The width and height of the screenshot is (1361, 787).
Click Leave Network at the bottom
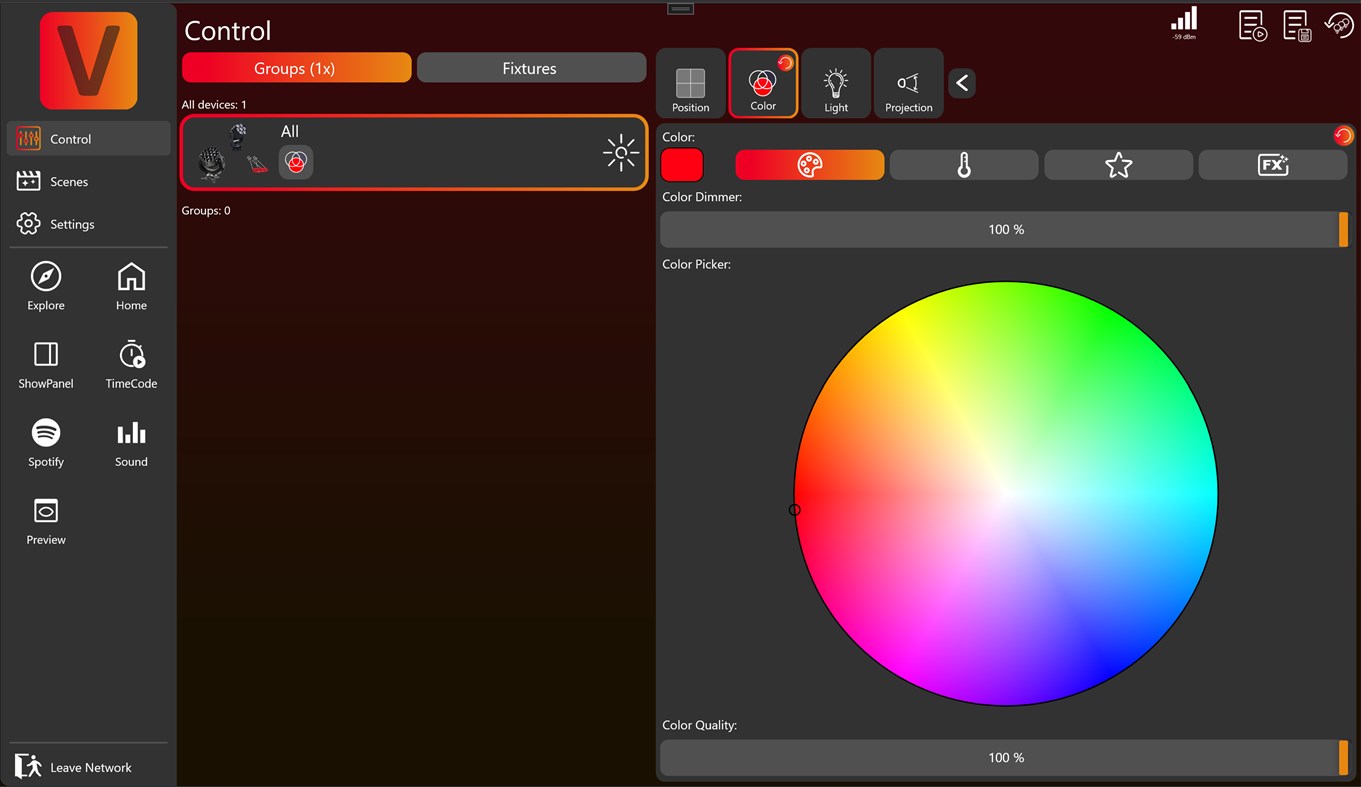[89, 767]
